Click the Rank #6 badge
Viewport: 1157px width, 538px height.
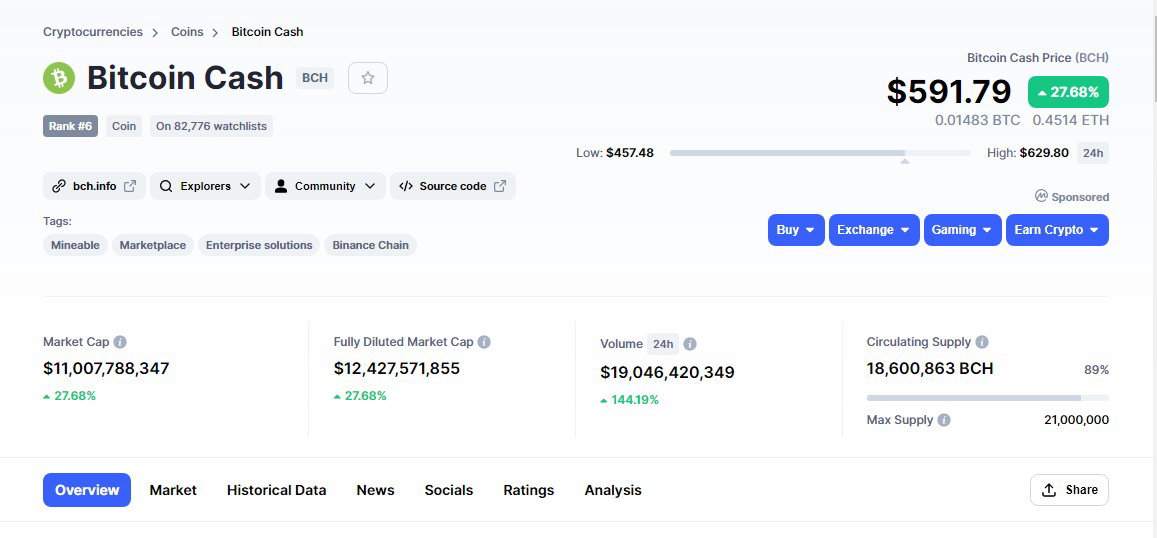point(70,126)
